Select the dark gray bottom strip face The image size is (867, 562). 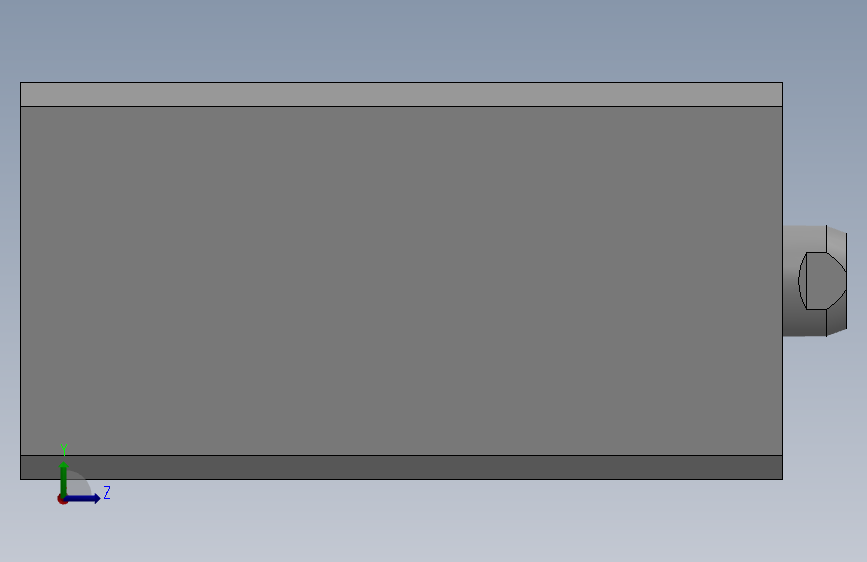point(401,467)
